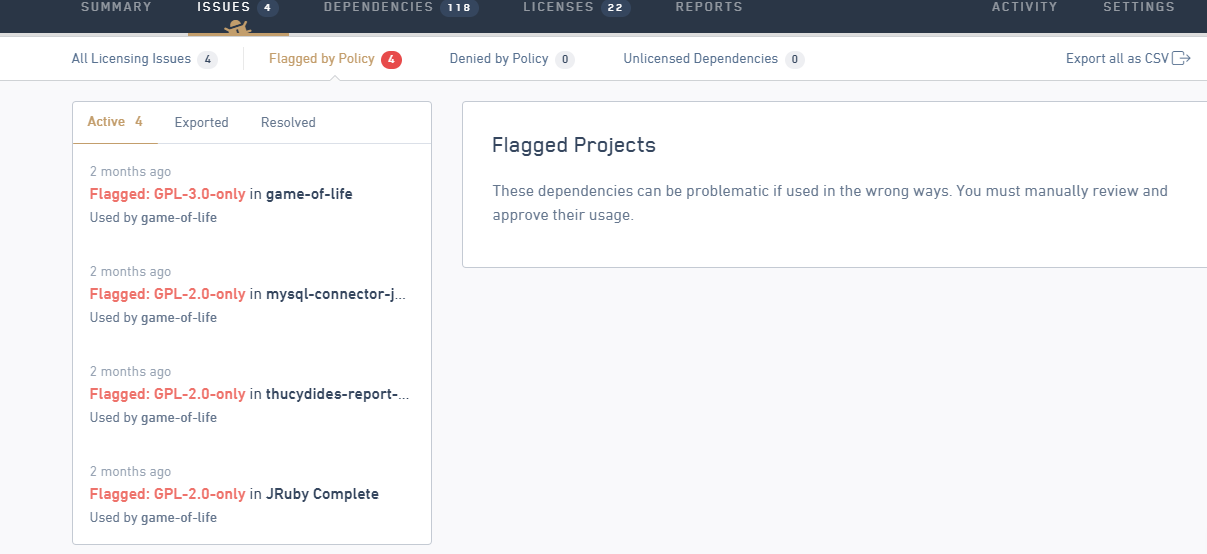
Task: Open the mysql-connector-j flagged GPL-2.0 issue
Action: point(252,294)
